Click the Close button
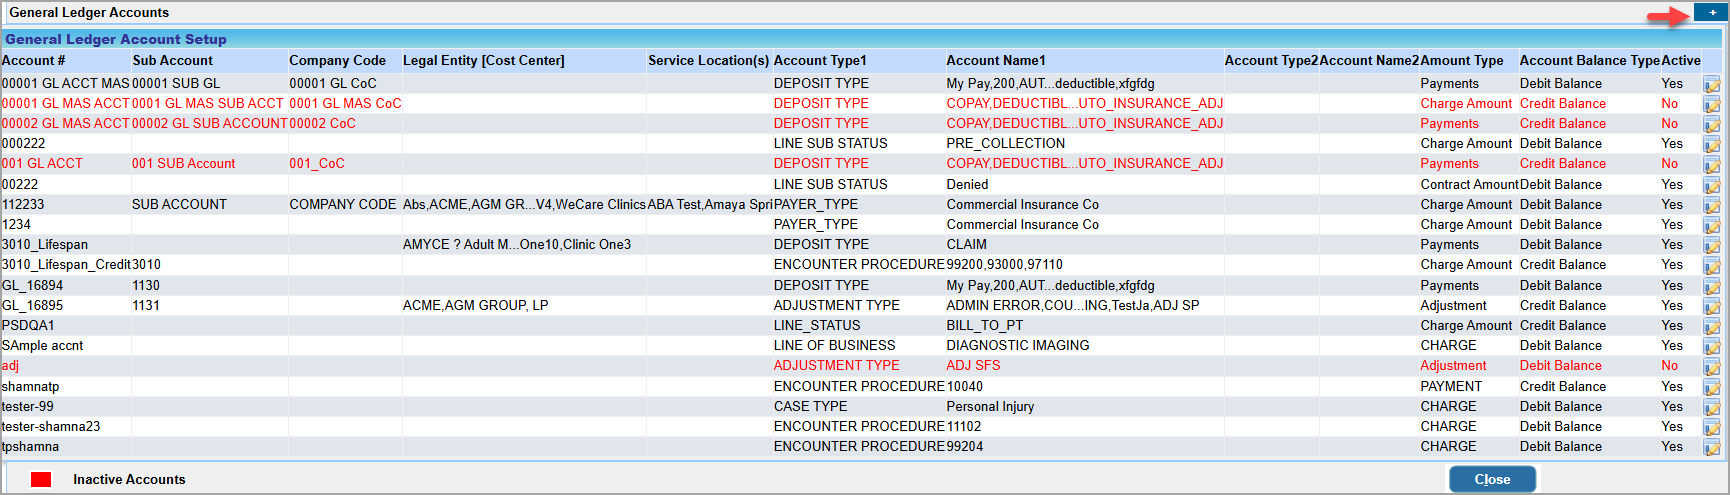The image size is (1730, 495). [x=1491, y=480]
